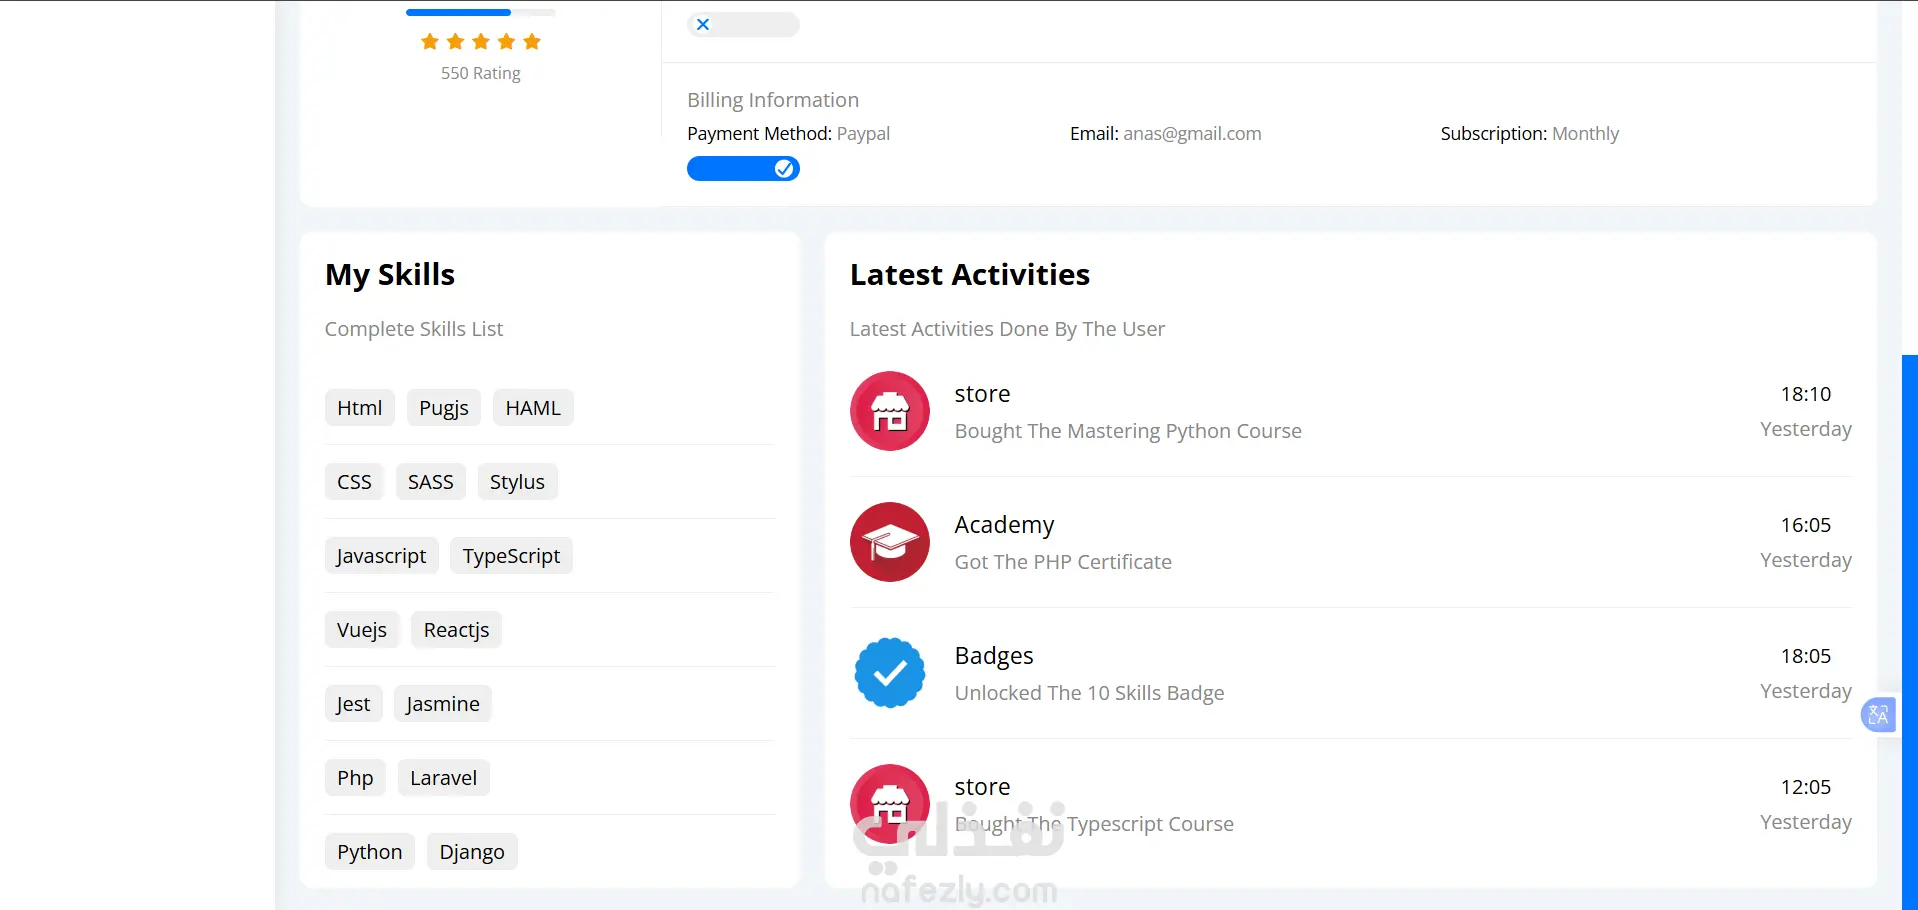Select the Pugjs skill tag

(444, 408)
